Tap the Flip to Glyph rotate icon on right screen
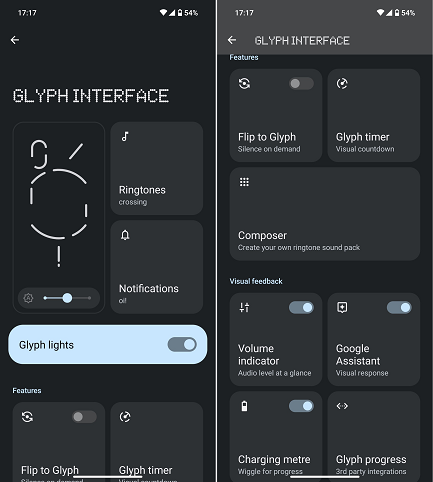 pos(244,83)
